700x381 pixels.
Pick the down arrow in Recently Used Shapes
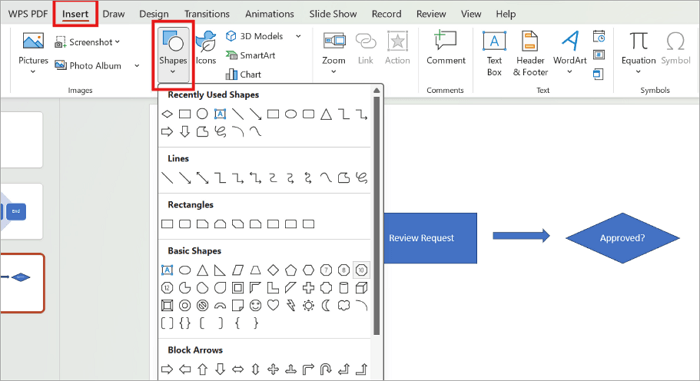(184, 132)
